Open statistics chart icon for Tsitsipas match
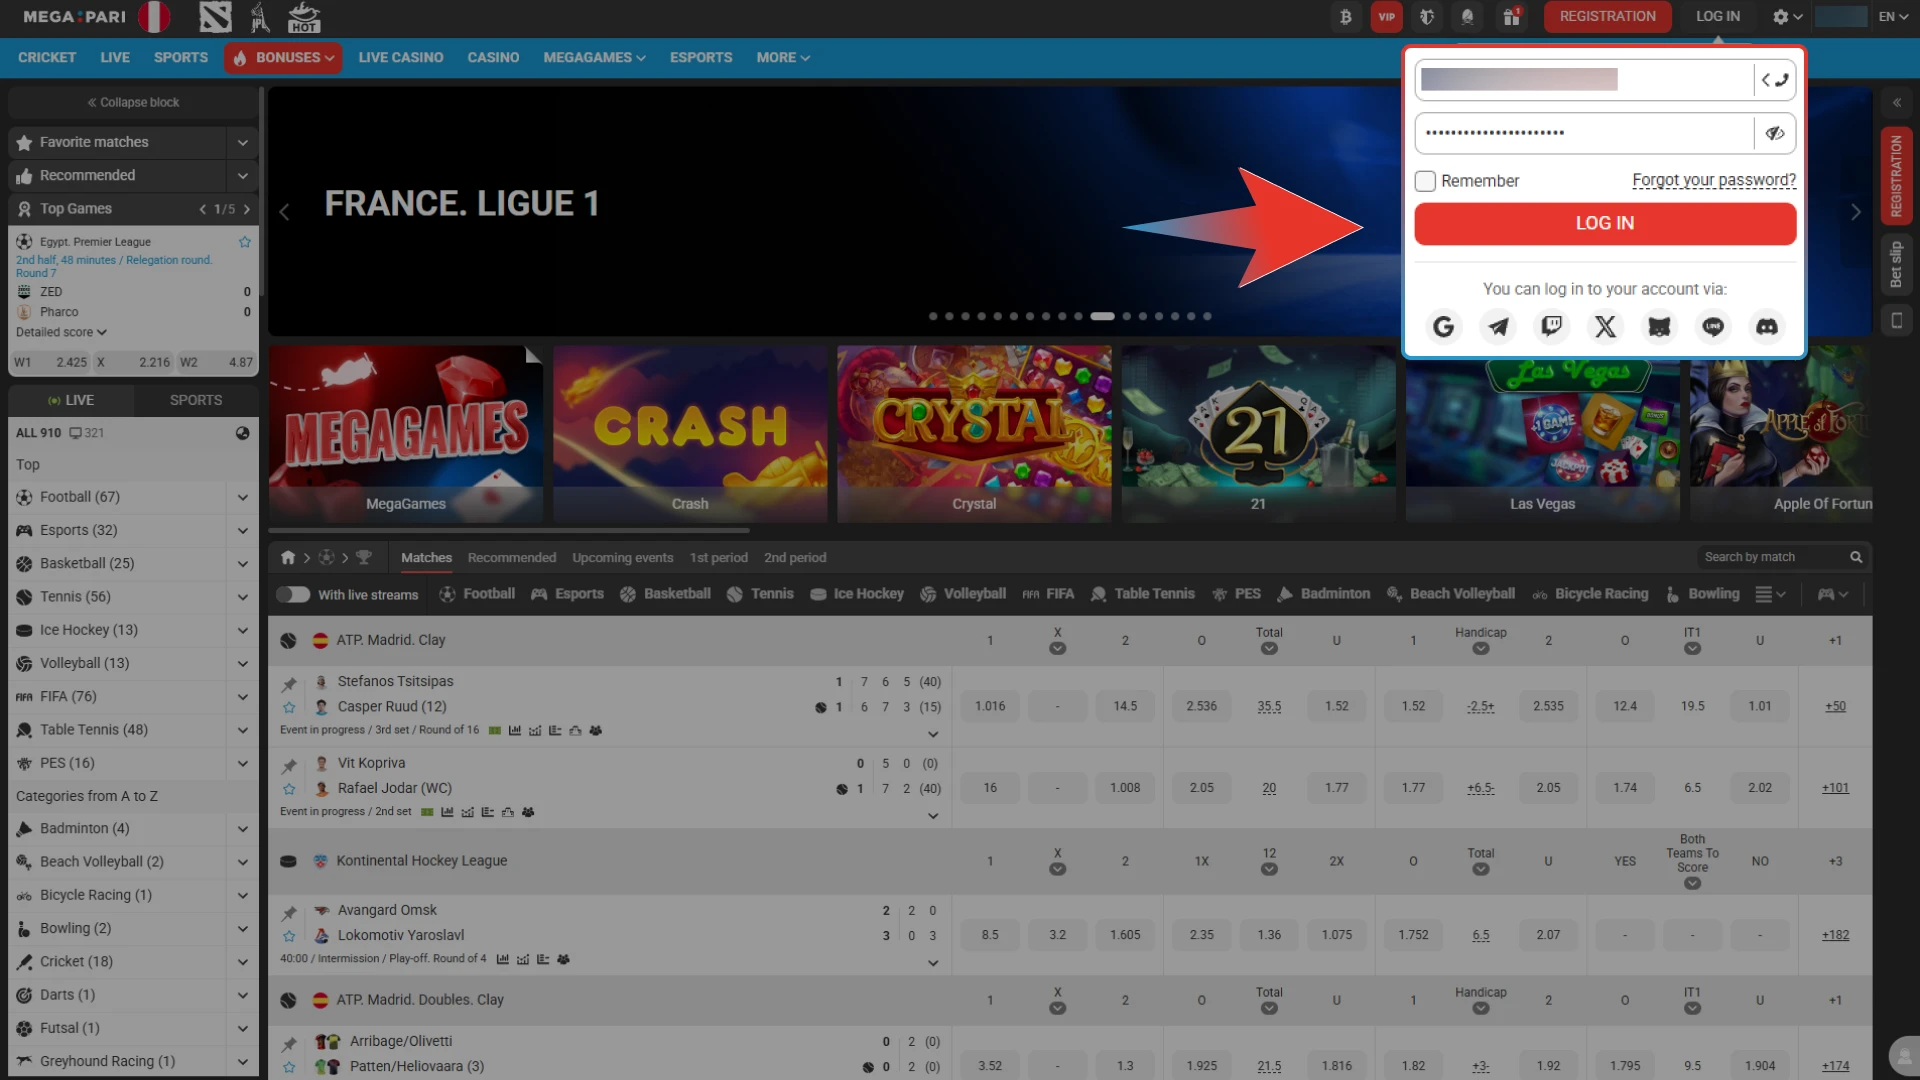 tap(515, 731)
